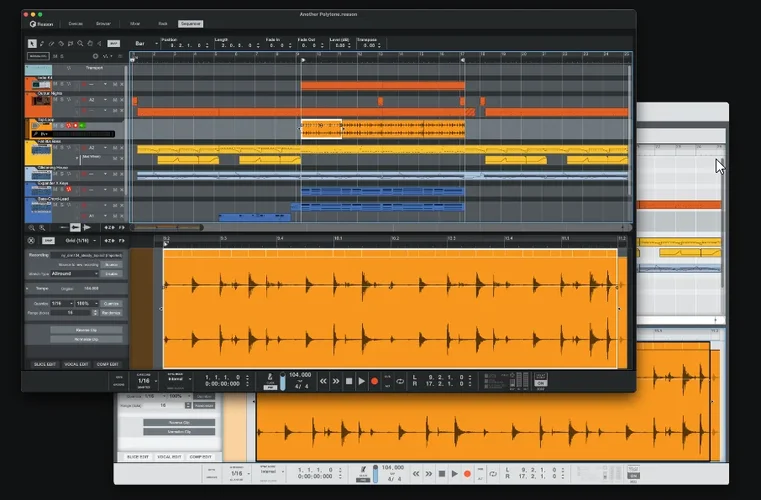
Task: Toggle the Loop button in transport
Action: point(400,381)
